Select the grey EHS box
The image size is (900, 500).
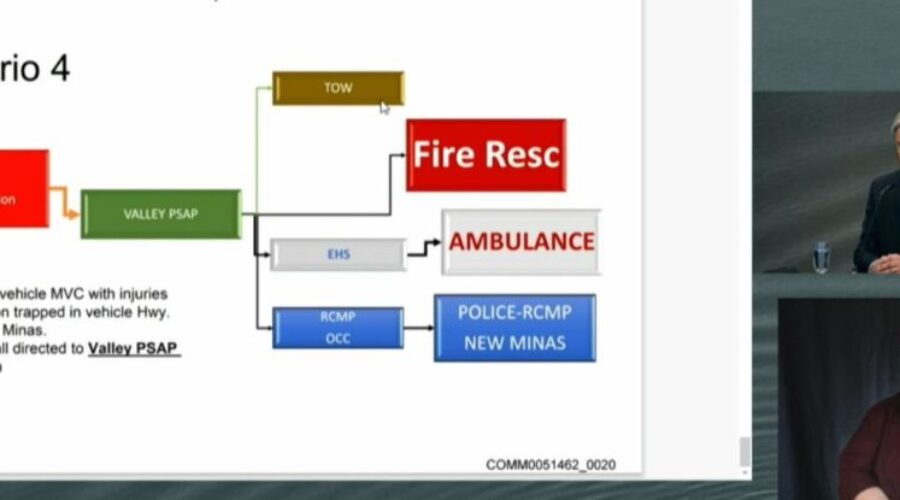338,255
